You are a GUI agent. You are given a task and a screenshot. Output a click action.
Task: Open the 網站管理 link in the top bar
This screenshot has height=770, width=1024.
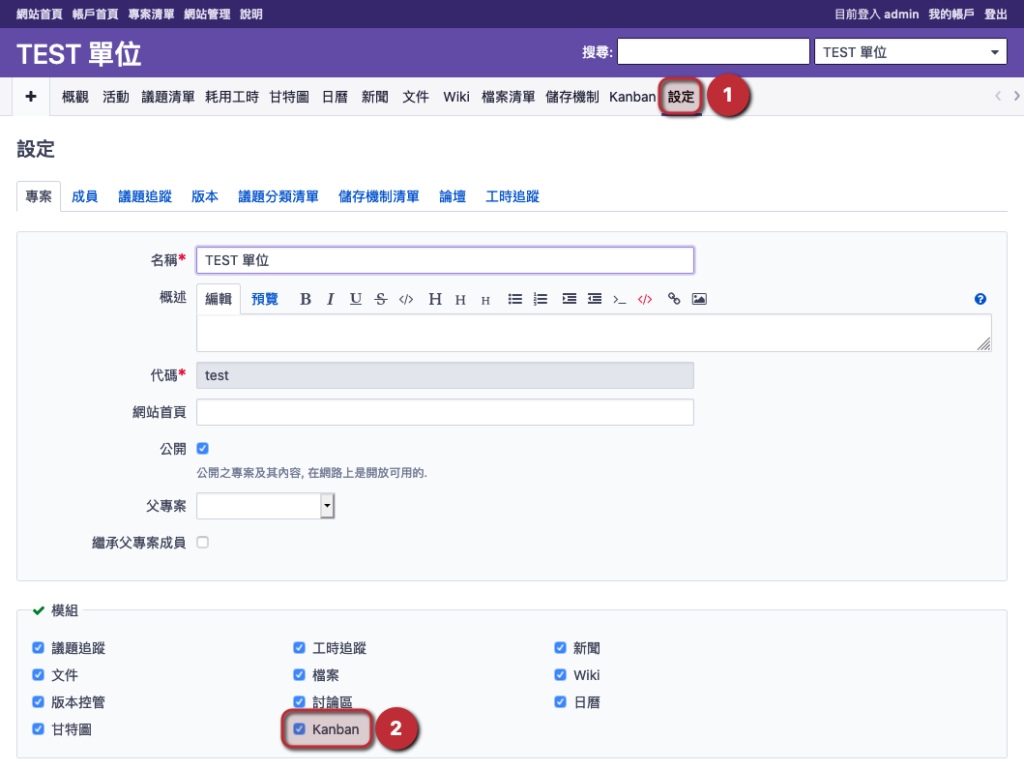(x=207, y=14)
